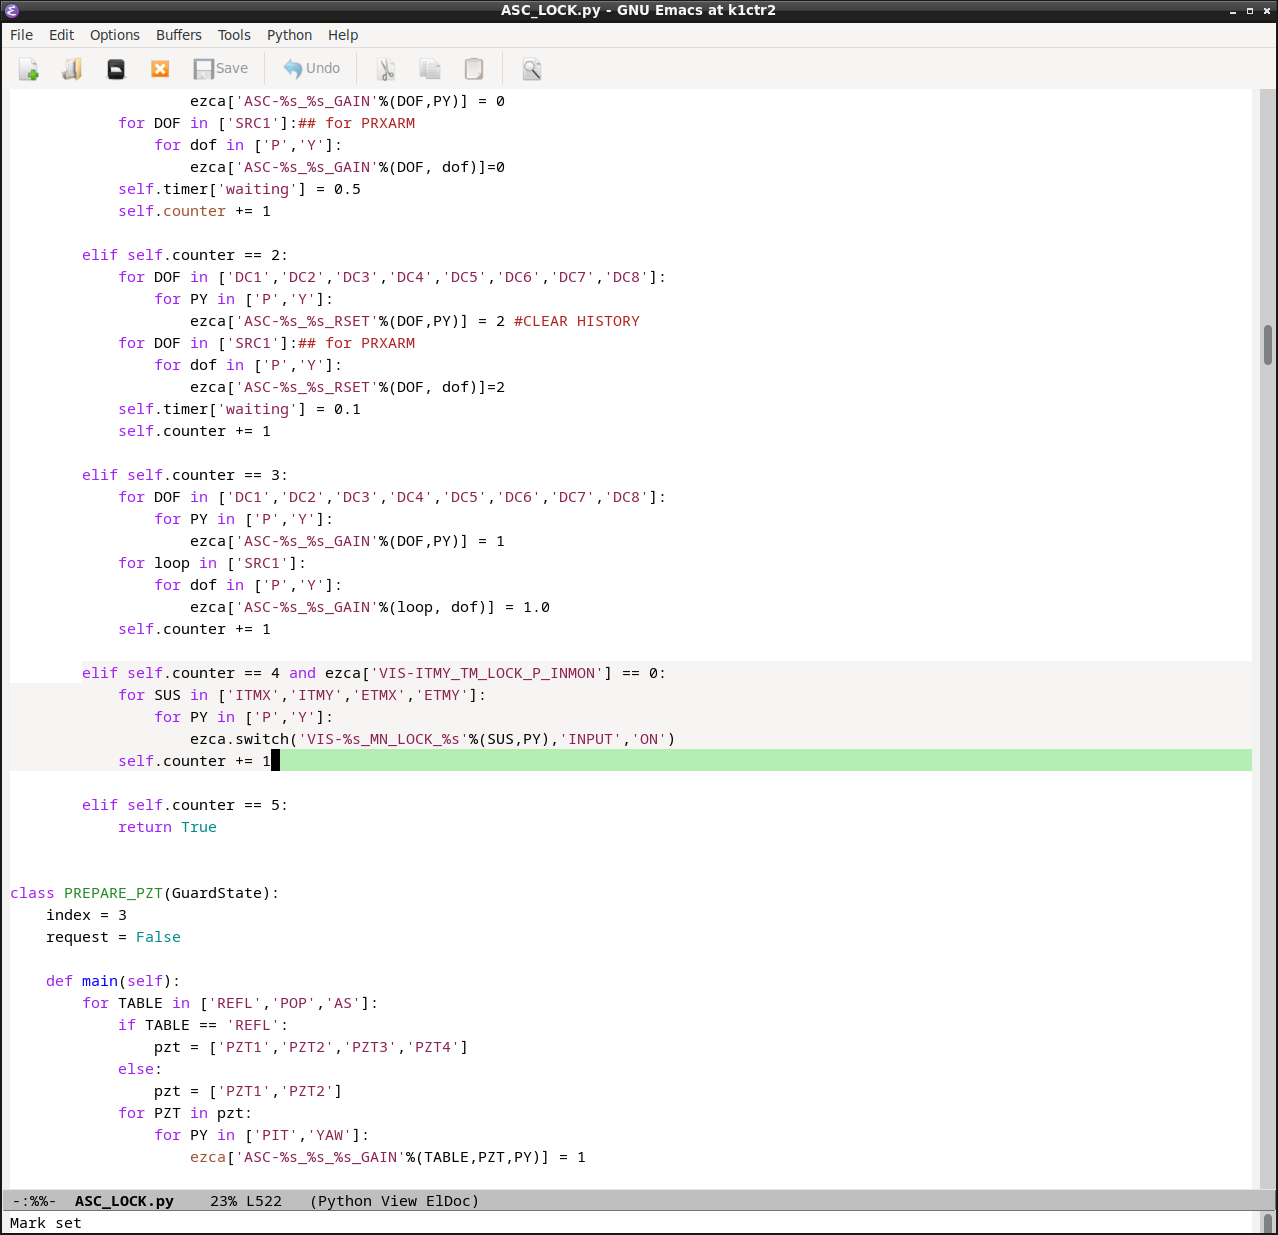Open the Options menu
Image resolution: width=1278 pixels, height=1235 pixels.
coord(115,35)
